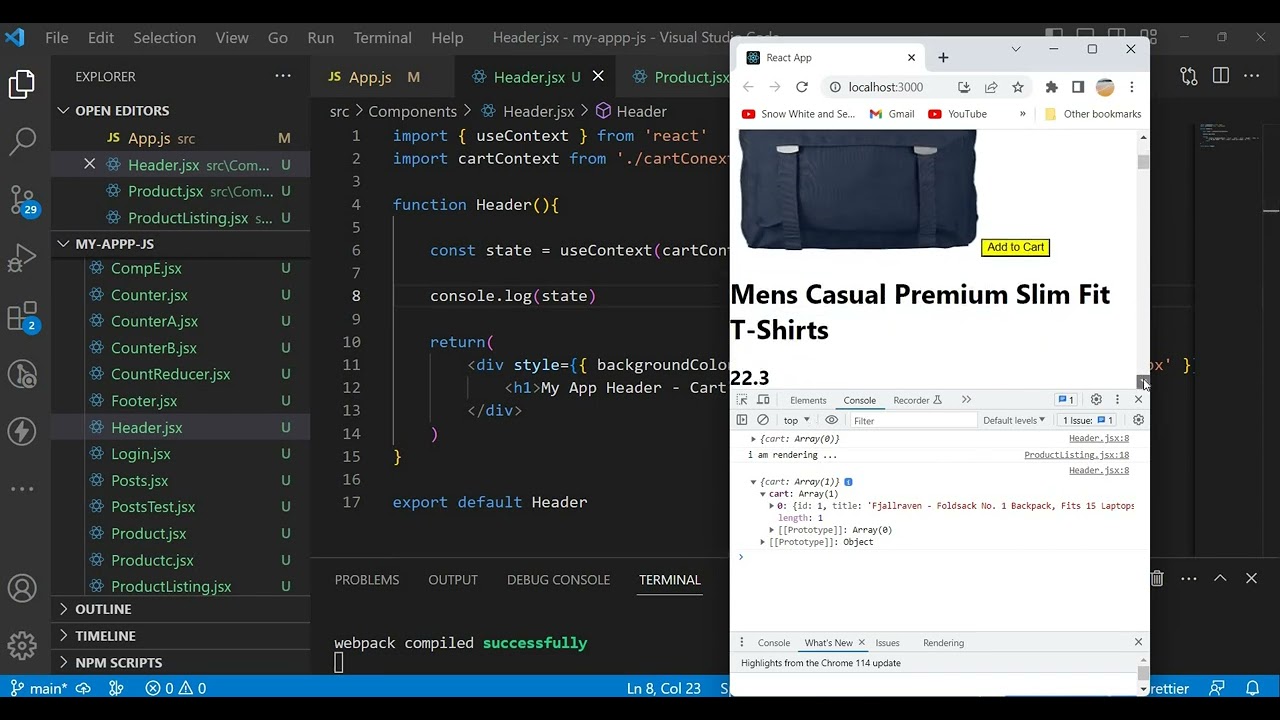Open a new Chrome tab
Viewport: 1280px width, 720px height.
(x=943, y=57)
